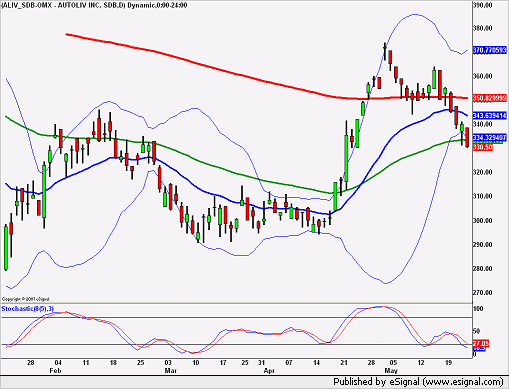Viewport: 509px width, 389px height.
Task: Click the 50 label on stochastic scale
Action: click(477, 331)
